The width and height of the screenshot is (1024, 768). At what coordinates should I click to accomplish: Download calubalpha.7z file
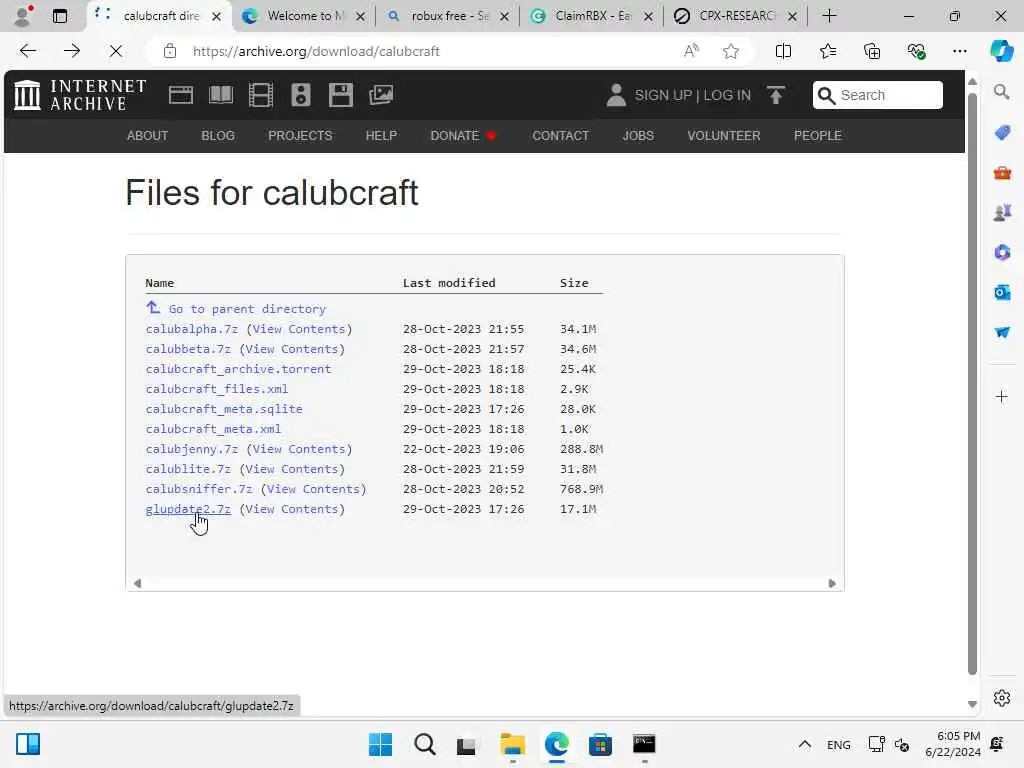tap(191, 329)
